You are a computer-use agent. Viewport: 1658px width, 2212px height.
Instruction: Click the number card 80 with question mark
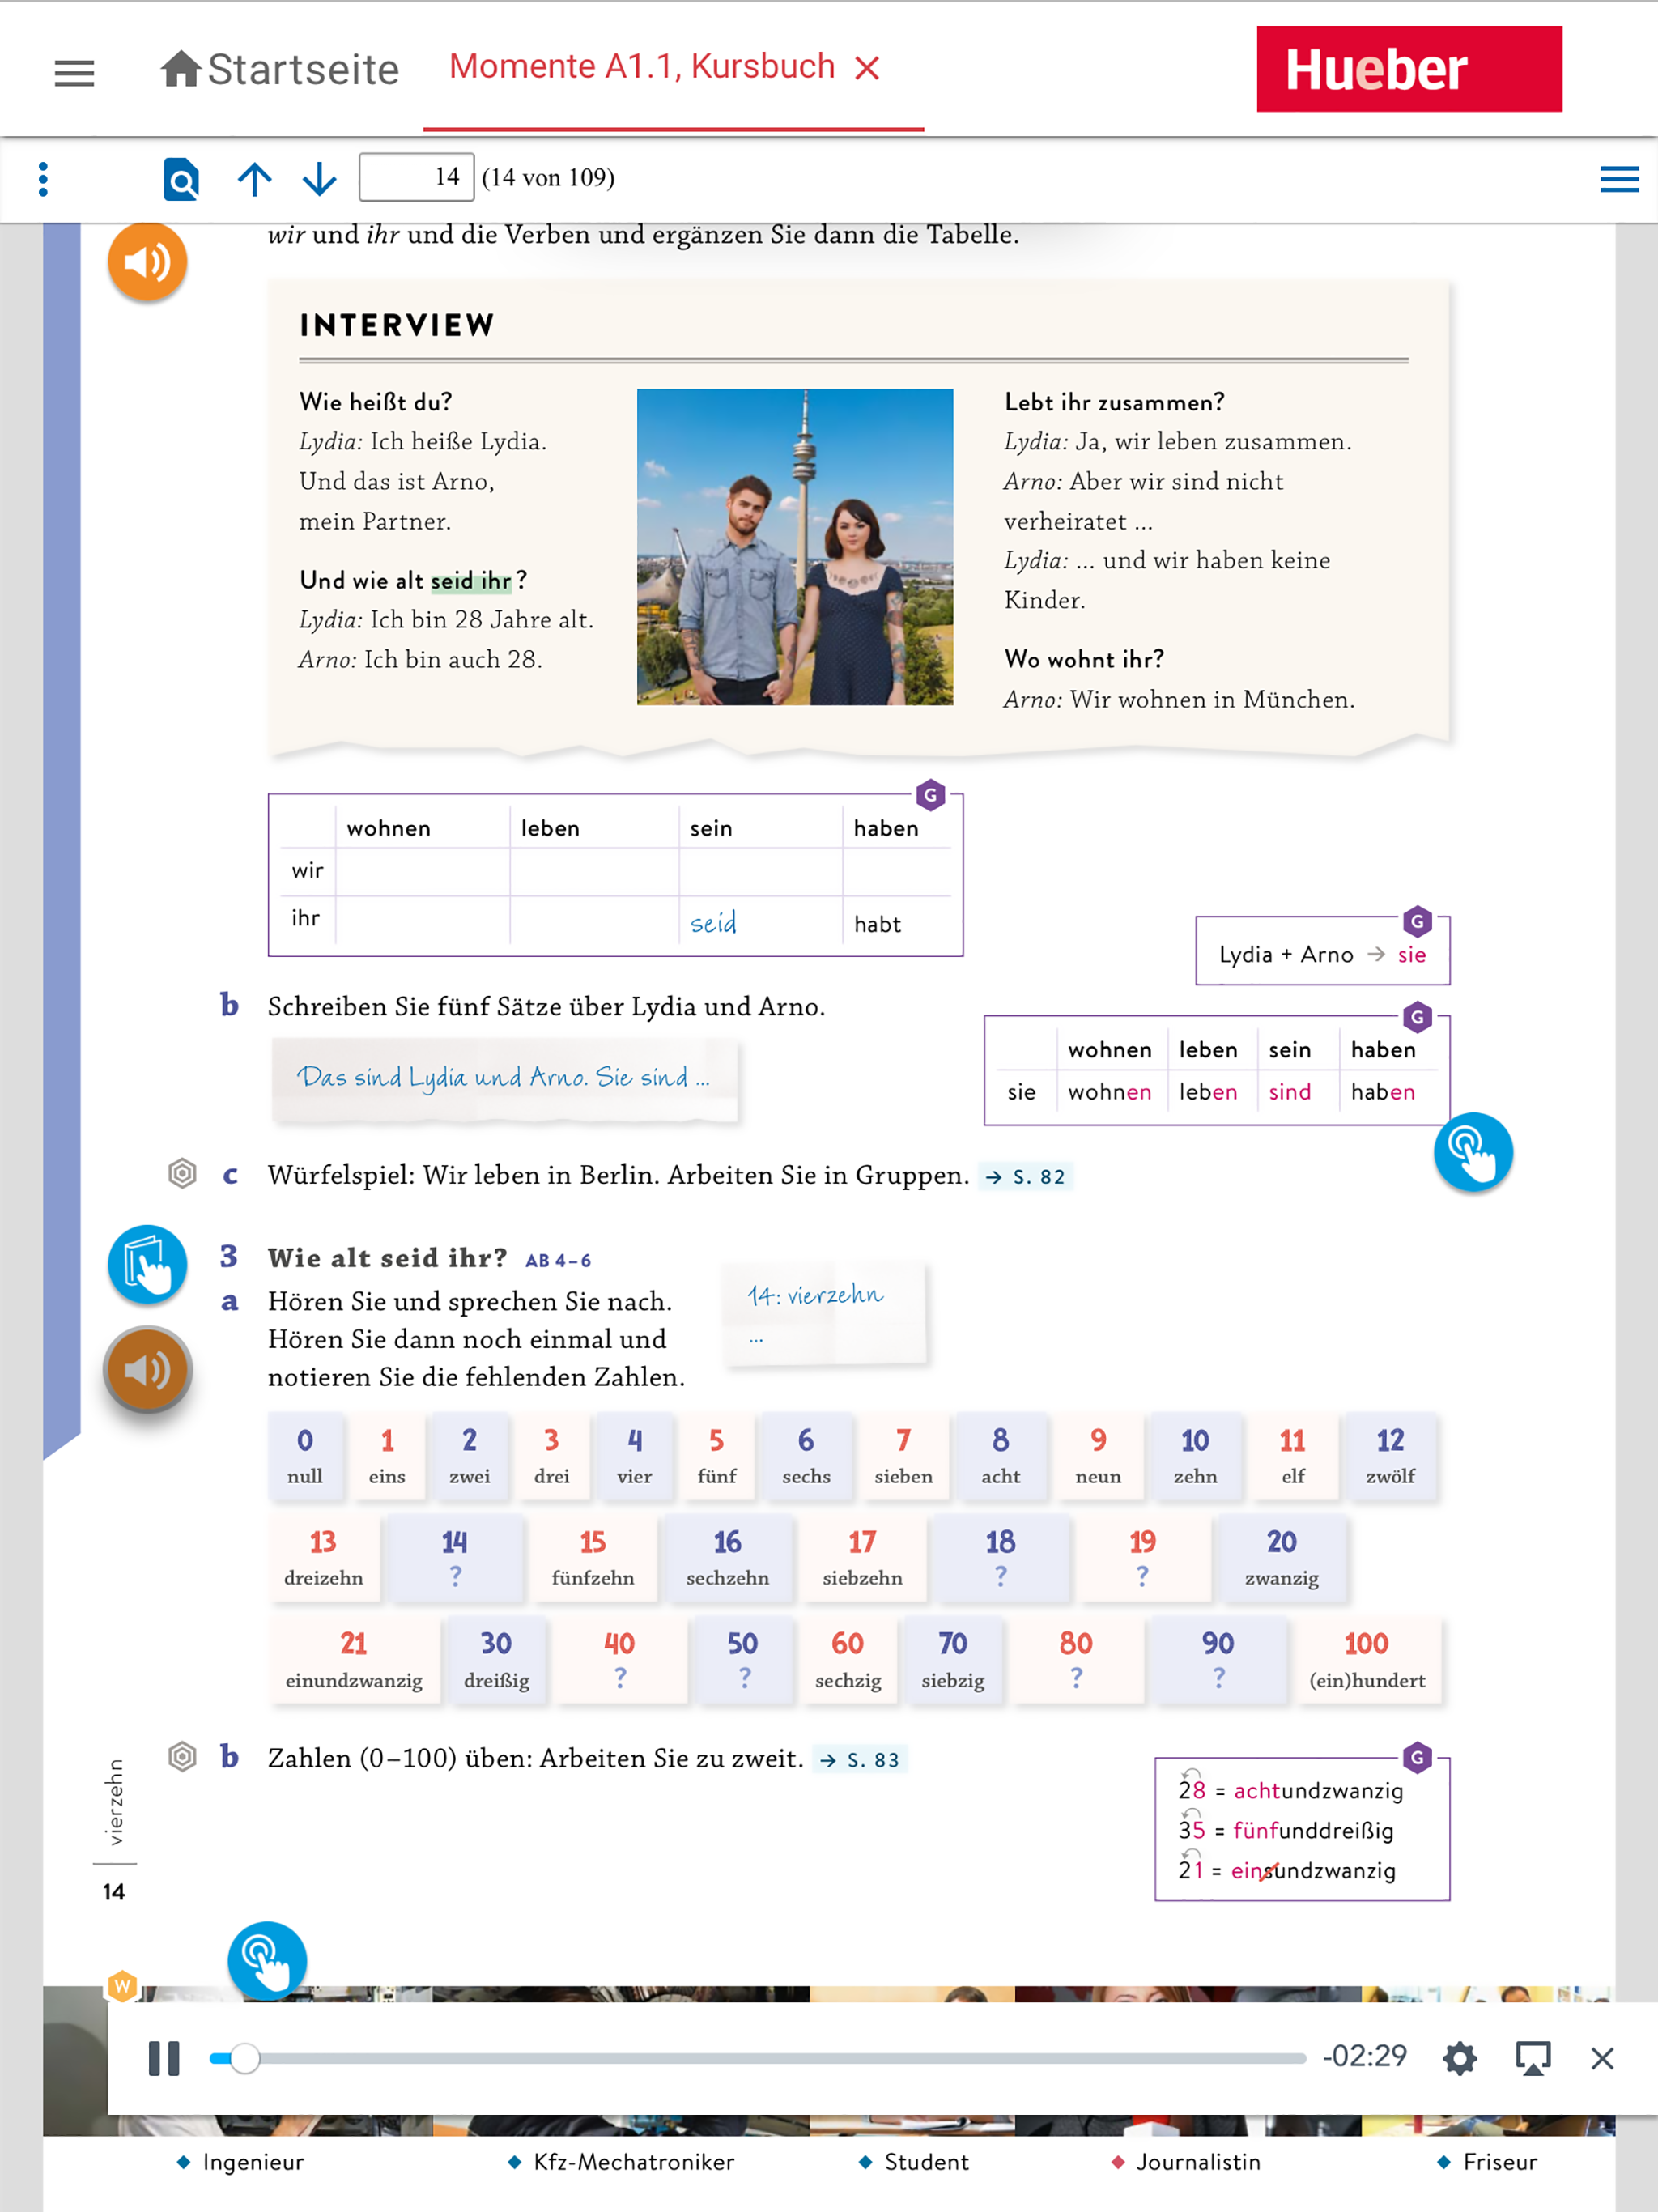(1076, 1659)
